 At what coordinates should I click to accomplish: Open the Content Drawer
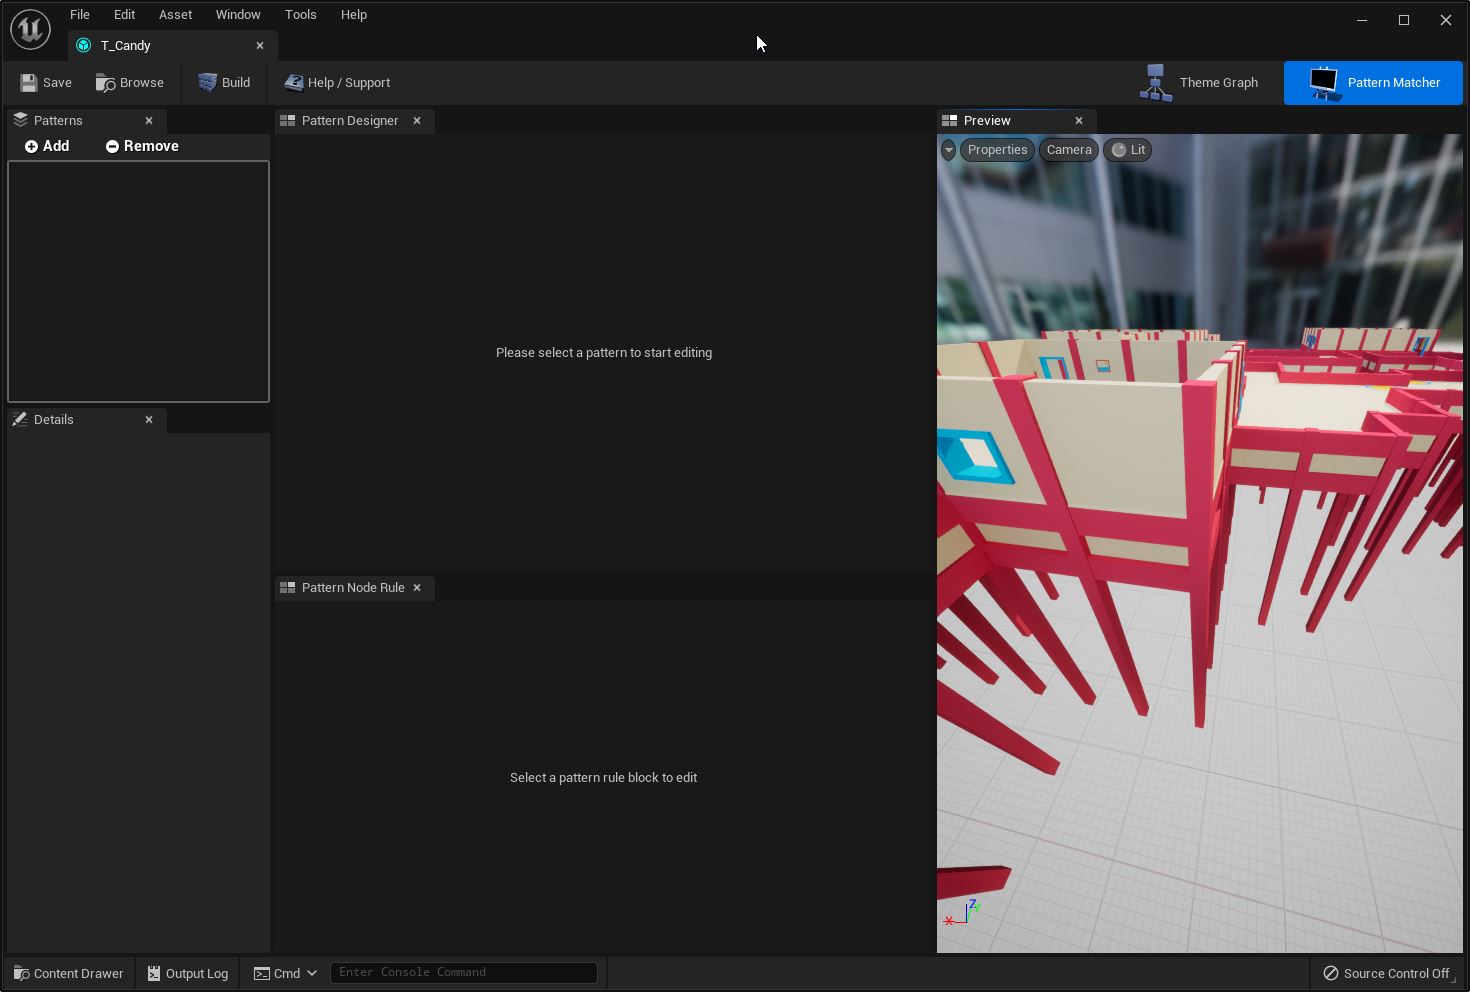click(x=68, y=973)
